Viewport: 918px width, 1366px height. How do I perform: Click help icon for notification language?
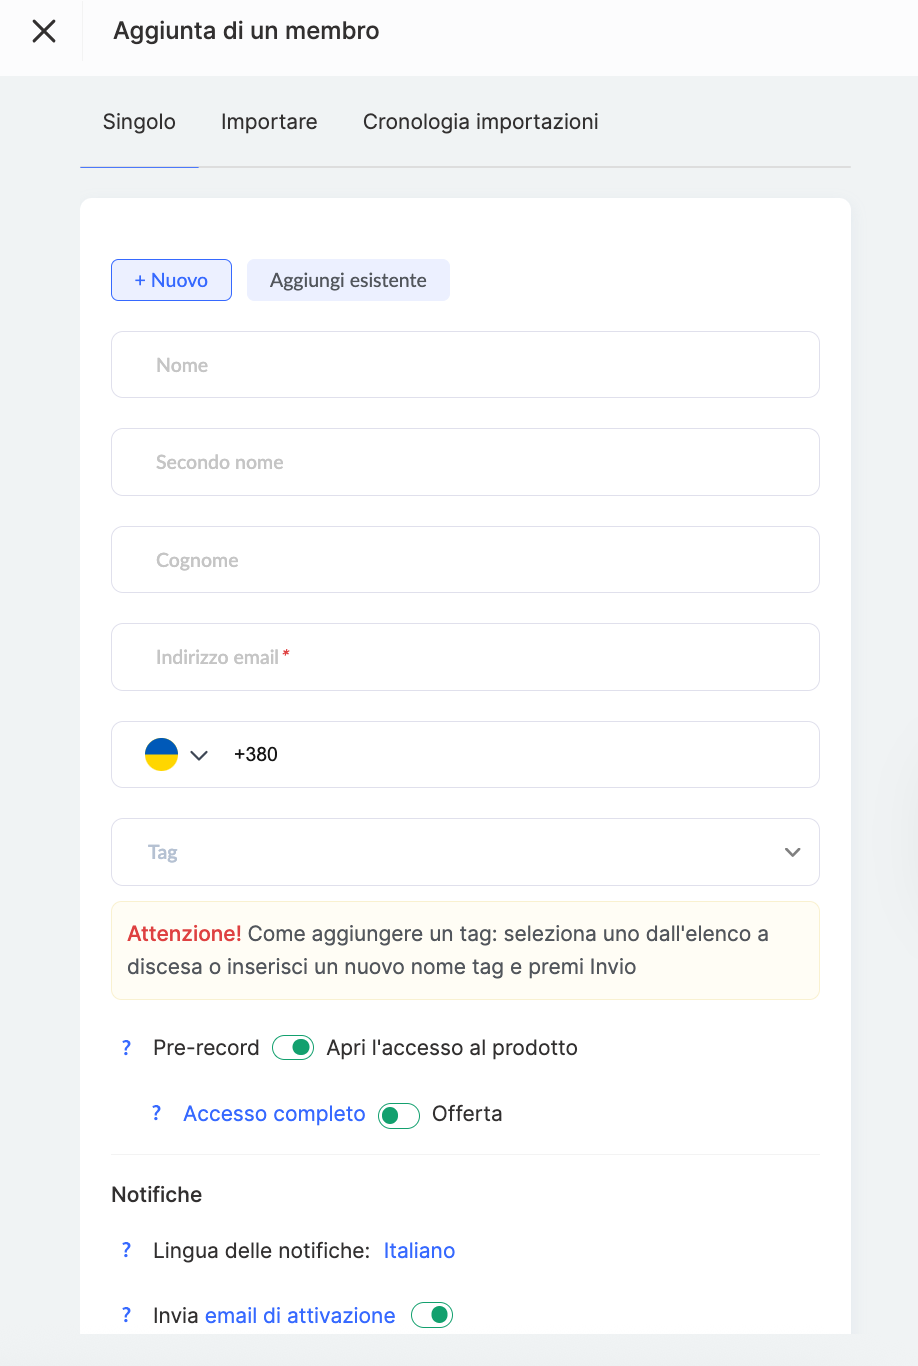tap(126, 1250)
